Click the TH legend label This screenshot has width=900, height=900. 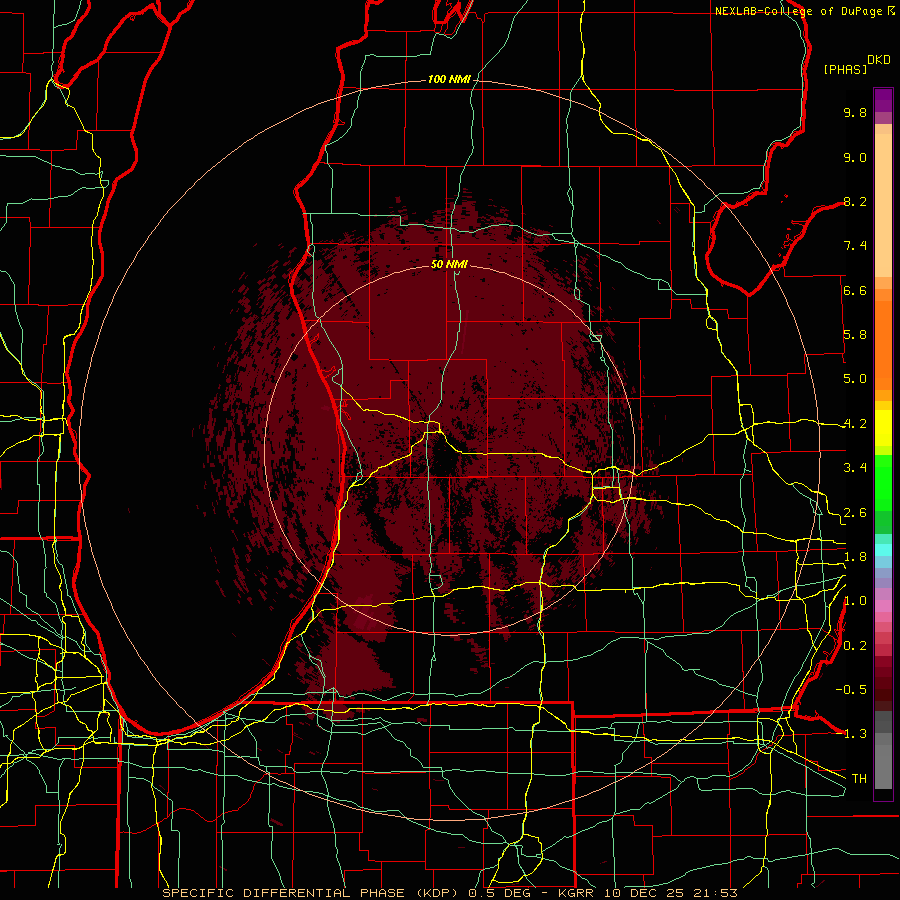click(x=859, y=778)
